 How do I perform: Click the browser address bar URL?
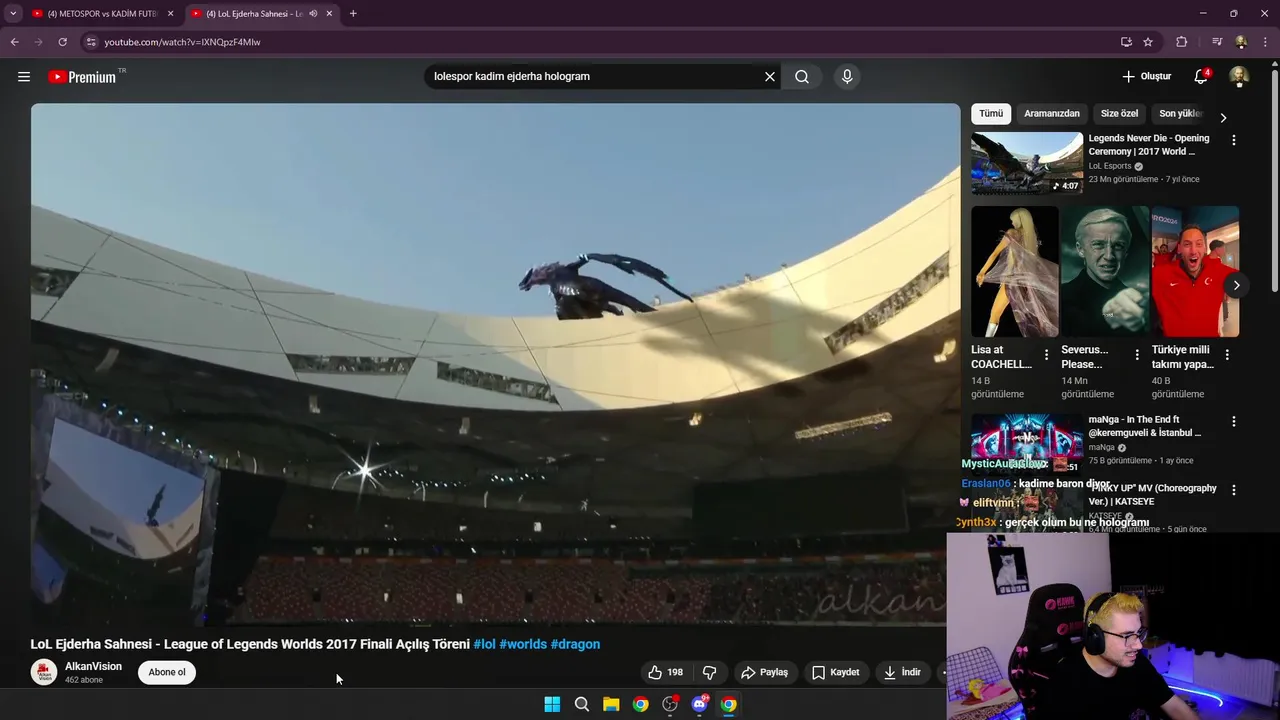pos(182,42)
